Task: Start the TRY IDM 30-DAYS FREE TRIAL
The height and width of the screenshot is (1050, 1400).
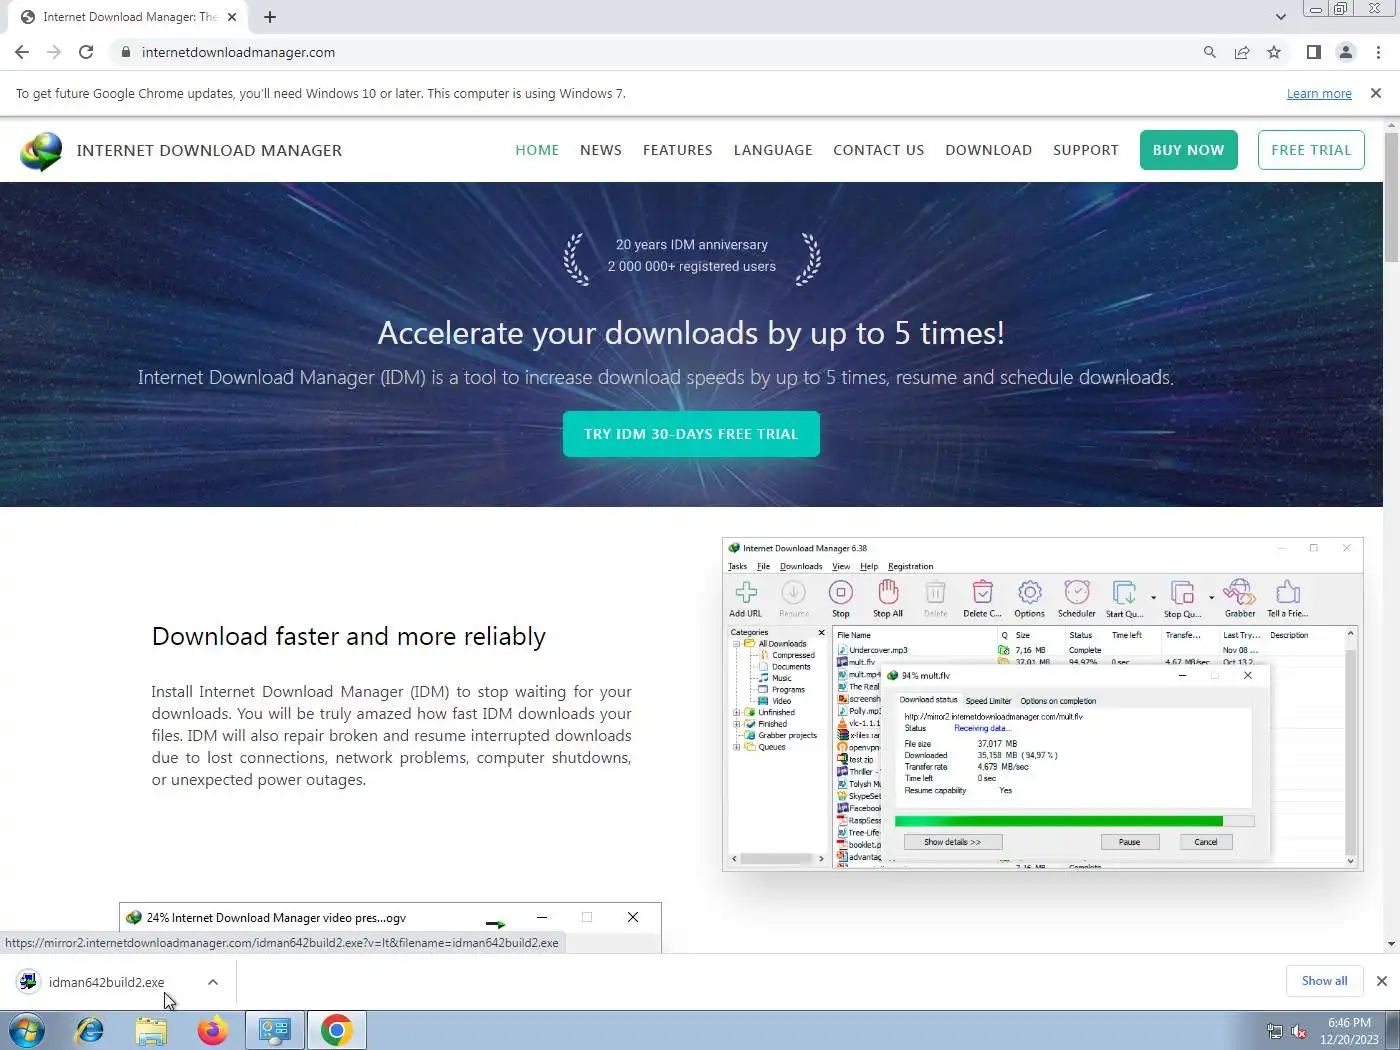Action: click(x=691, y=434)
